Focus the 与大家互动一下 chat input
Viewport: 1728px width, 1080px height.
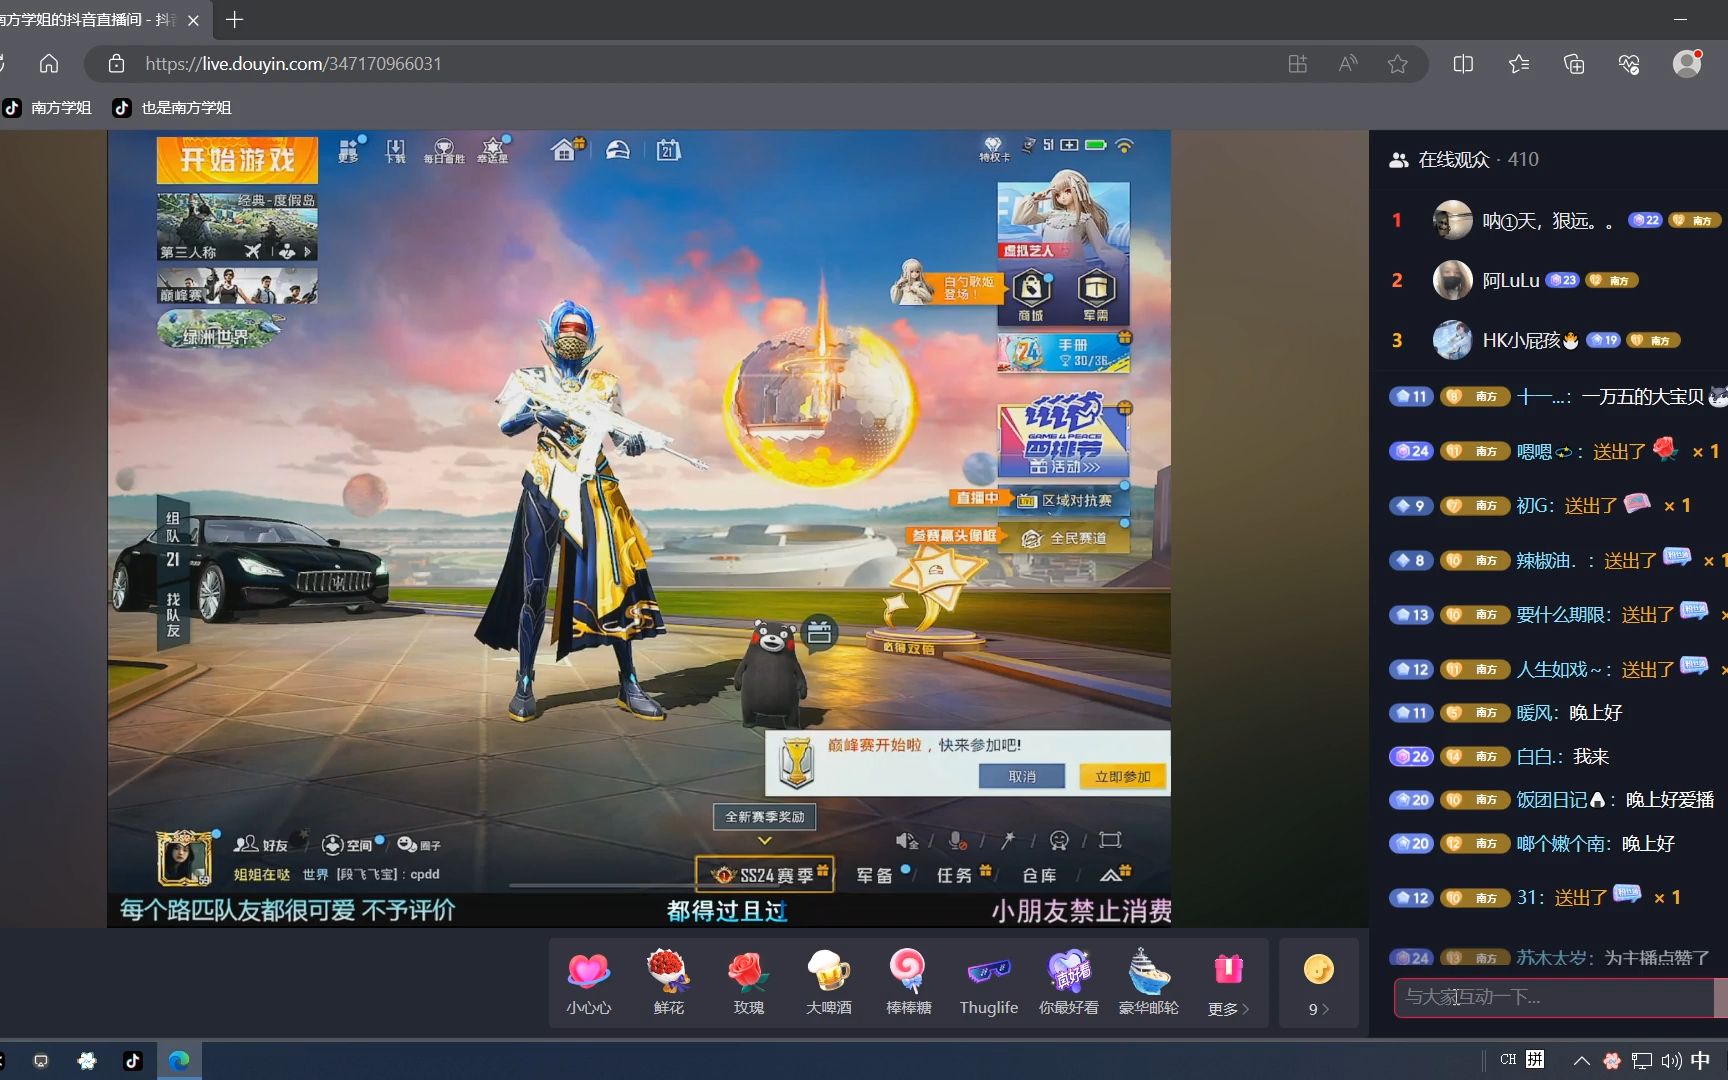[x=1555, y=997]
